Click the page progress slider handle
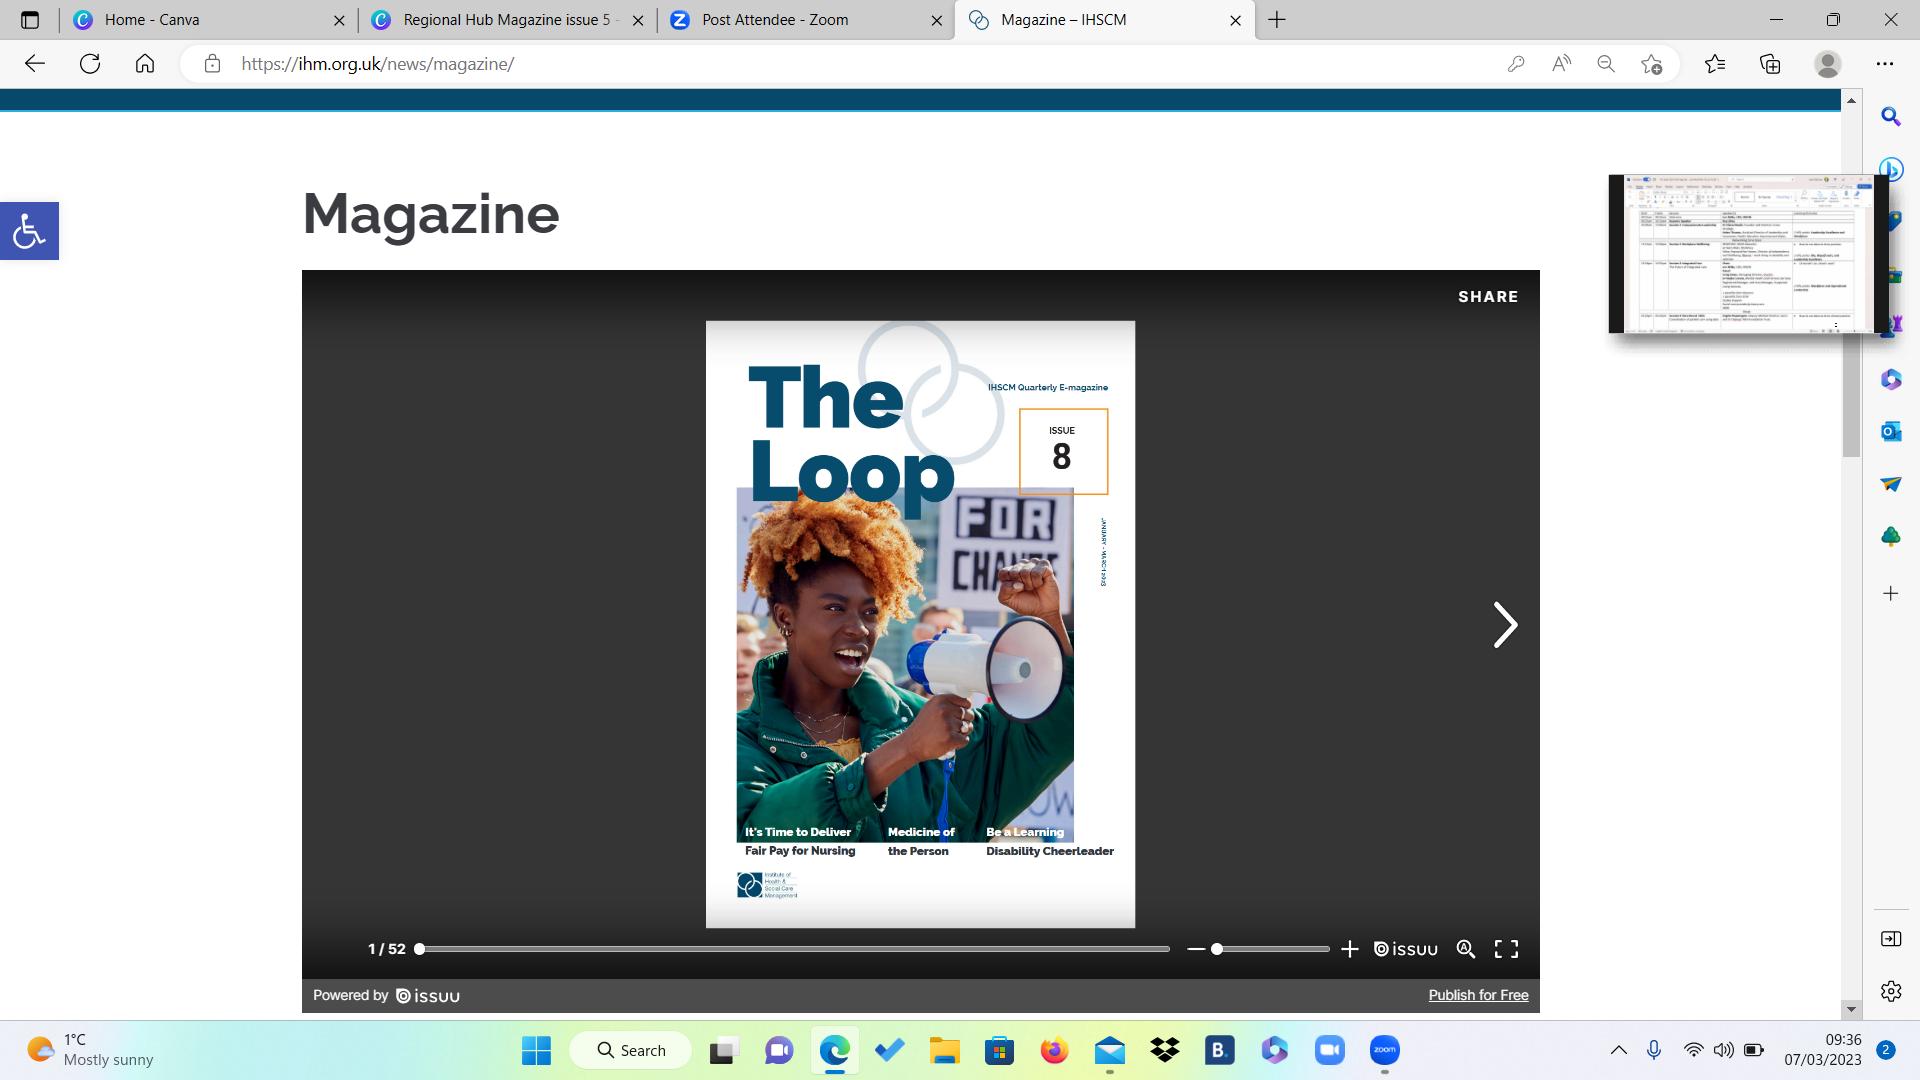1920x1080 pixels. (x=420, y=949)
